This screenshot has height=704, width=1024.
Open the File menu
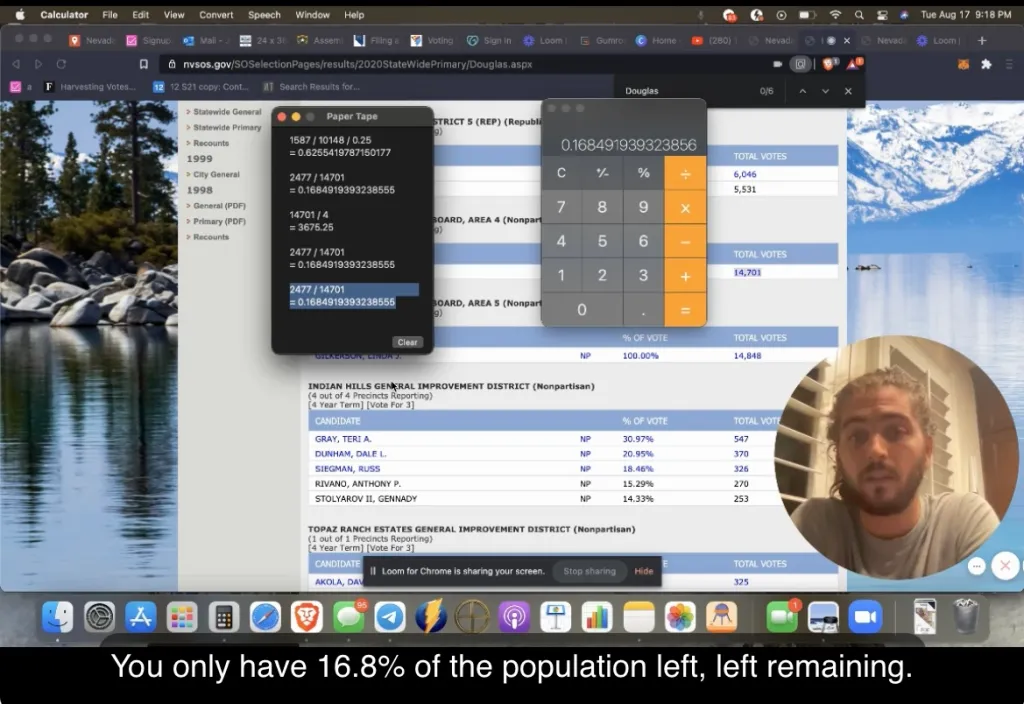[110, 14]
